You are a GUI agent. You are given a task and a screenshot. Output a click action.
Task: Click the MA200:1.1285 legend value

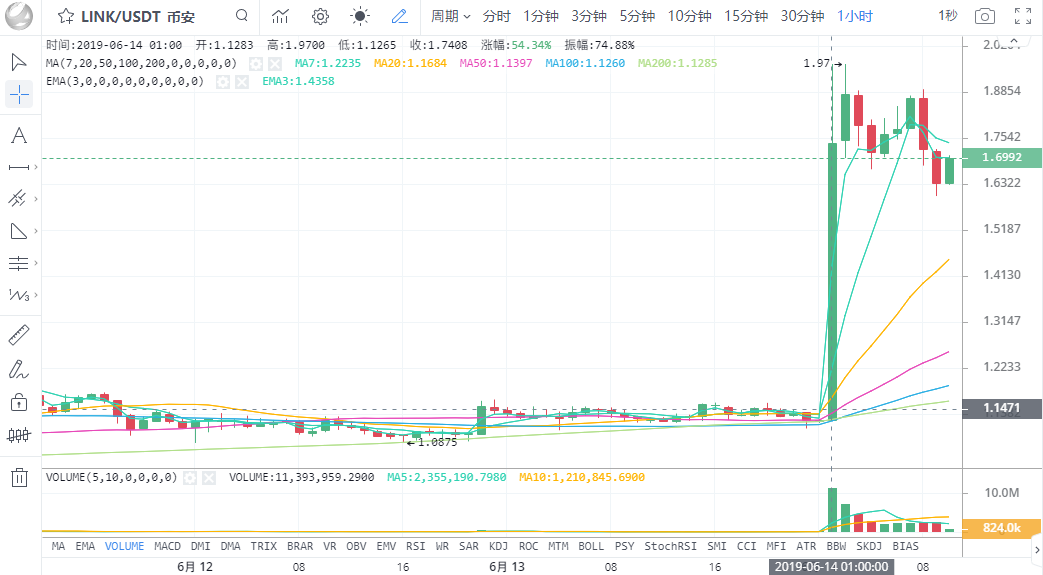pos(677,63)
